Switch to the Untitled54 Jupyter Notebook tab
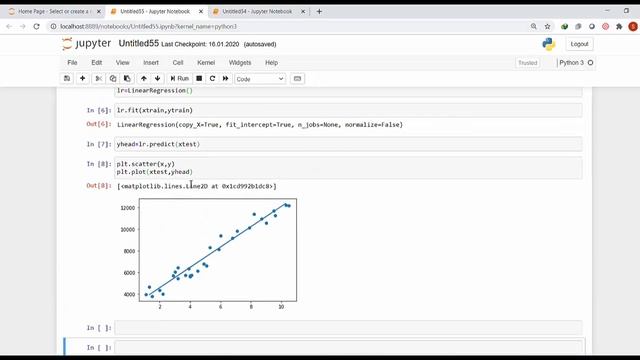This screenshot has width=640, height=360. (x=257, y=11)
